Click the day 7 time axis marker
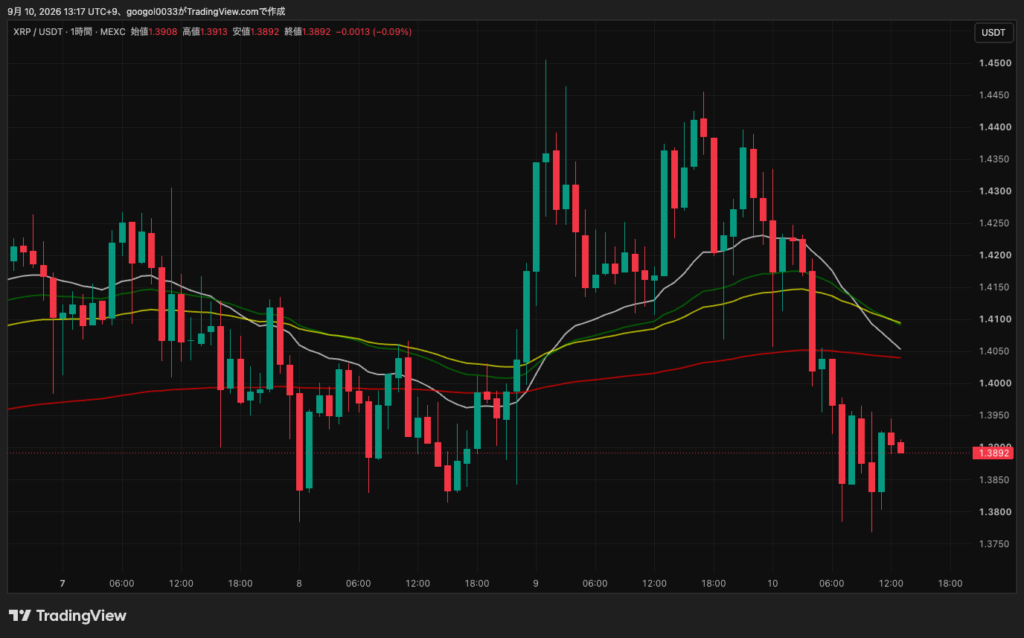This screenshot has width=1024, height=638. (63, 583)
